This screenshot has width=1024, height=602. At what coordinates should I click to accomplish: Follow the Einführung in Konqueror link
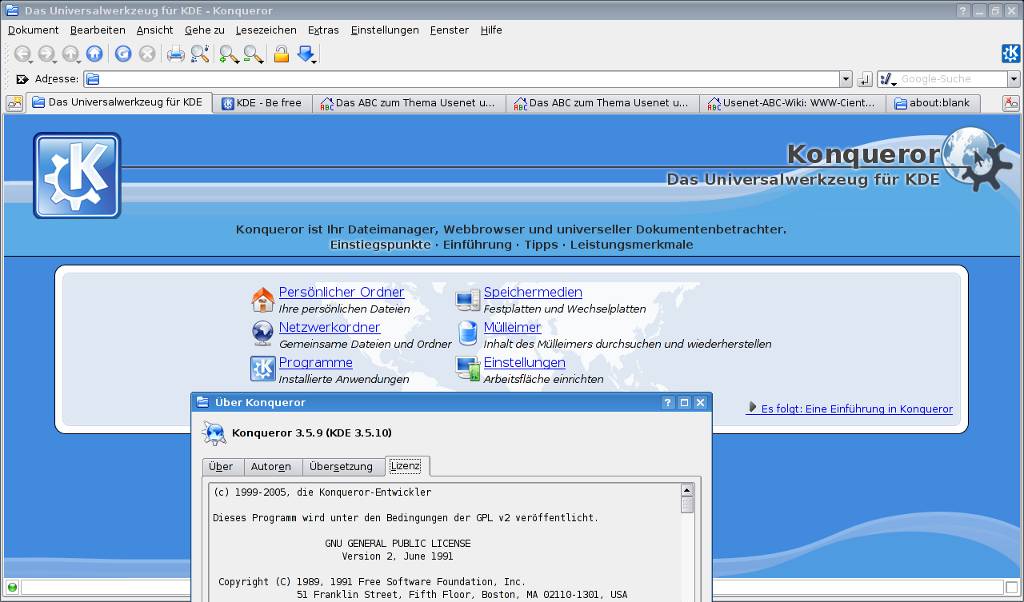point(856,409)
